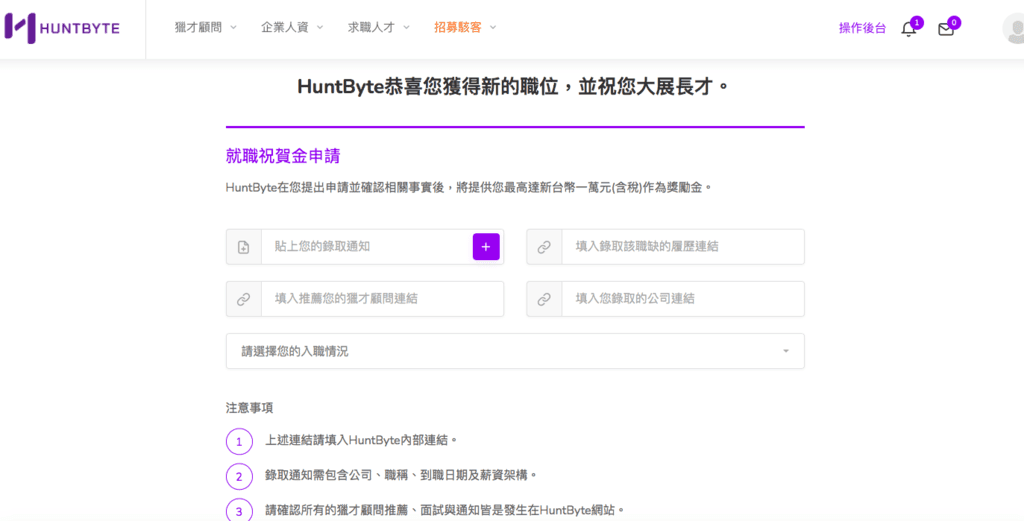Expand chevron next to 招募駭客
The width and height of the screenshot is (1024, 521).
(x=493, y=27)
